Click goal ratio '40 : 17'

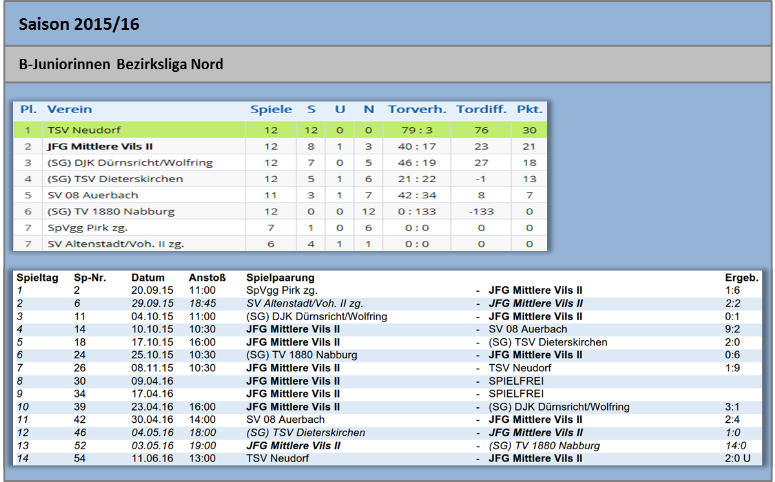click(x=417, y=146)
